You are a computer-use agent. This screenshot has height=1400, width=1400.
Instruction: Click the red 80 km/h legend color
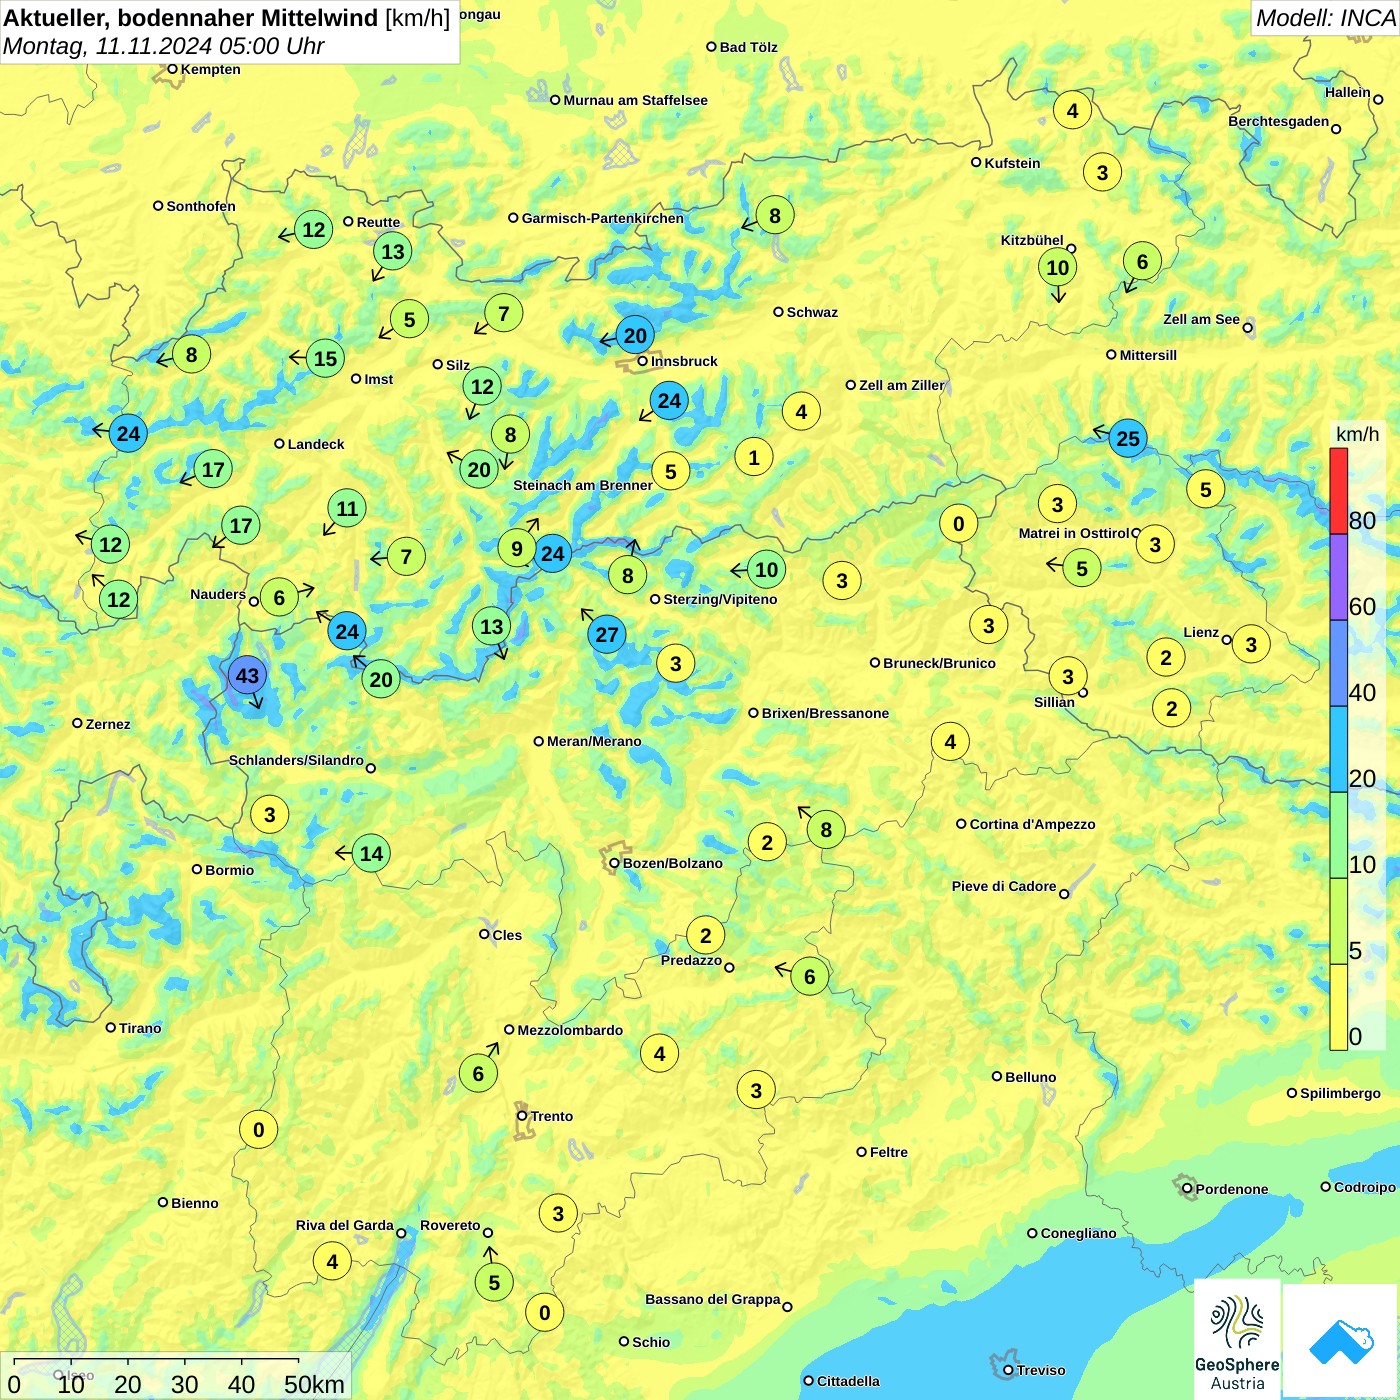tap(1338, 491)
